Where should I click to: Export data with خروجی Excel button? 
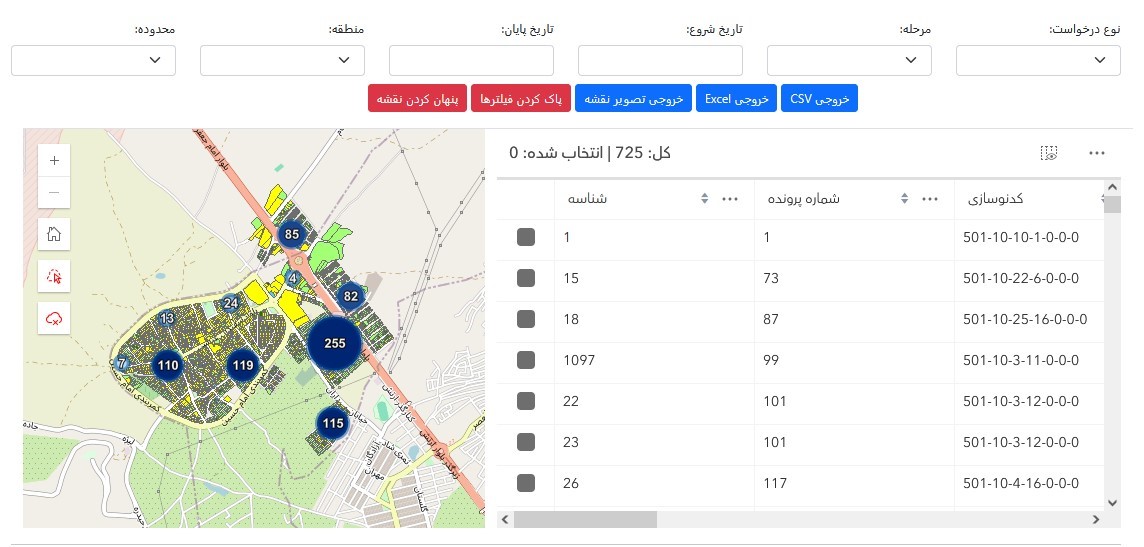(736, 98)
